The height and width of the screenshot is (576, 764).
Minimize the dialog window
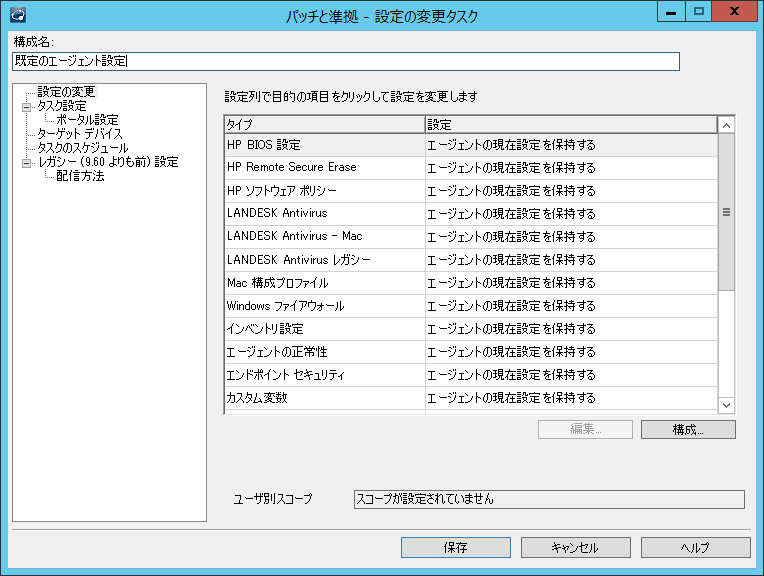pyautogui.click(x=671, y=11)
